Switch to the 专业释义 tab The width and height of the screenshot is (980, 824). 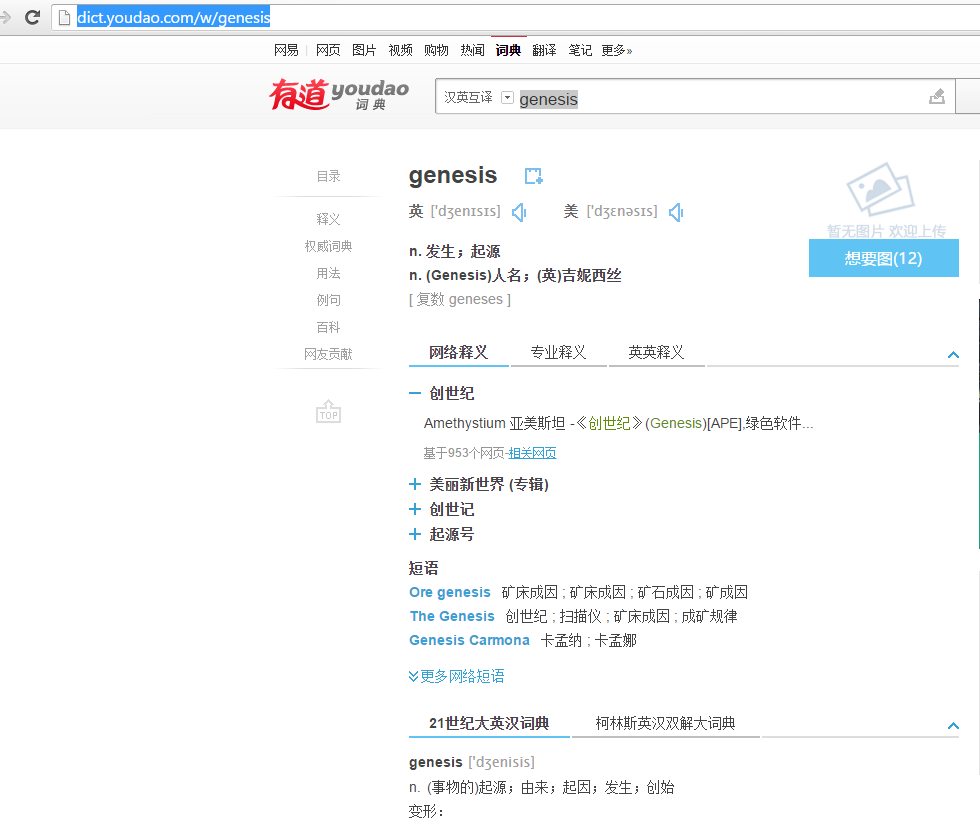click(558, 353)
